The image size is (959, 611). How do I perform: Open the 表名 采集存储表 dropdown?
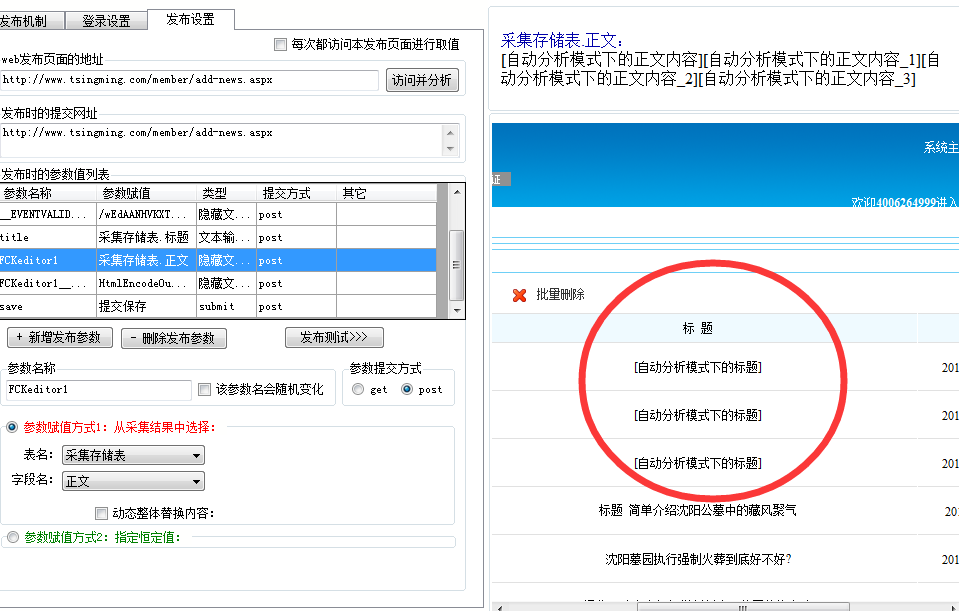tap(134, 455)
